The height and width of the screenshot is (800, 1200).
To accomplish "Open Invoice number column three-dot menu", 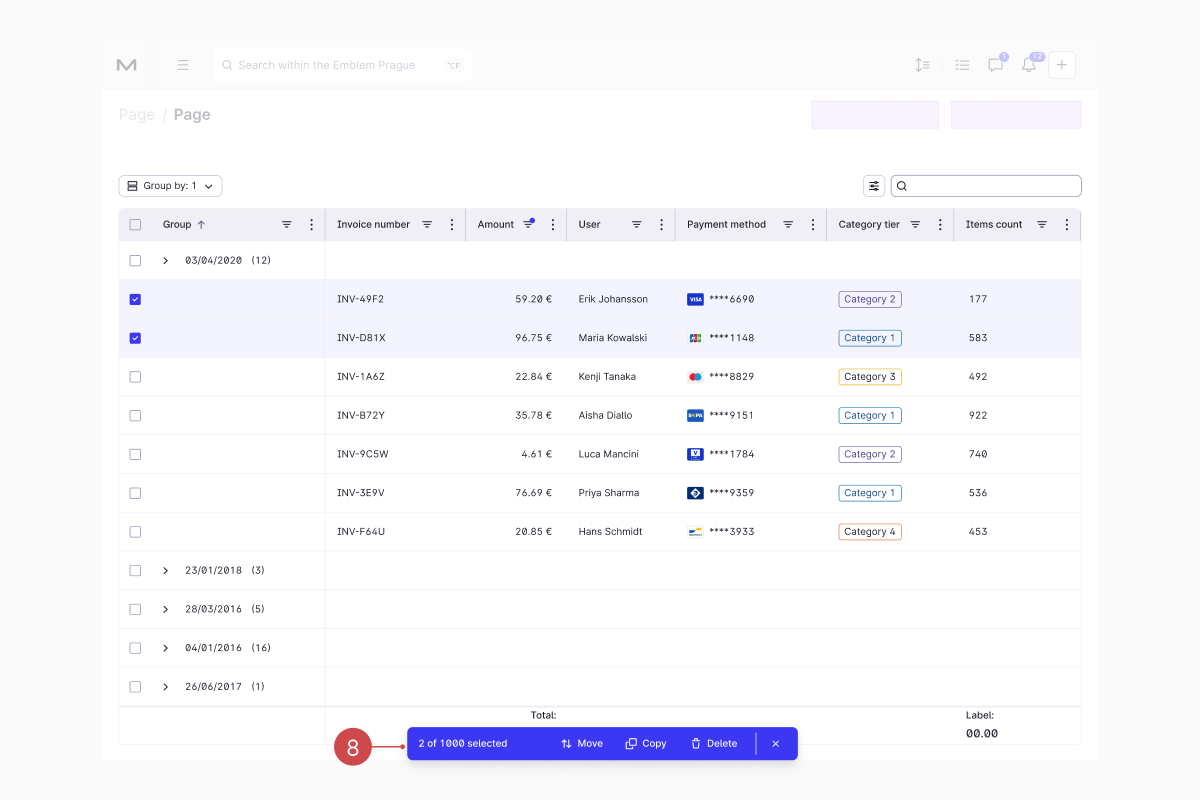I will (452, 225).
